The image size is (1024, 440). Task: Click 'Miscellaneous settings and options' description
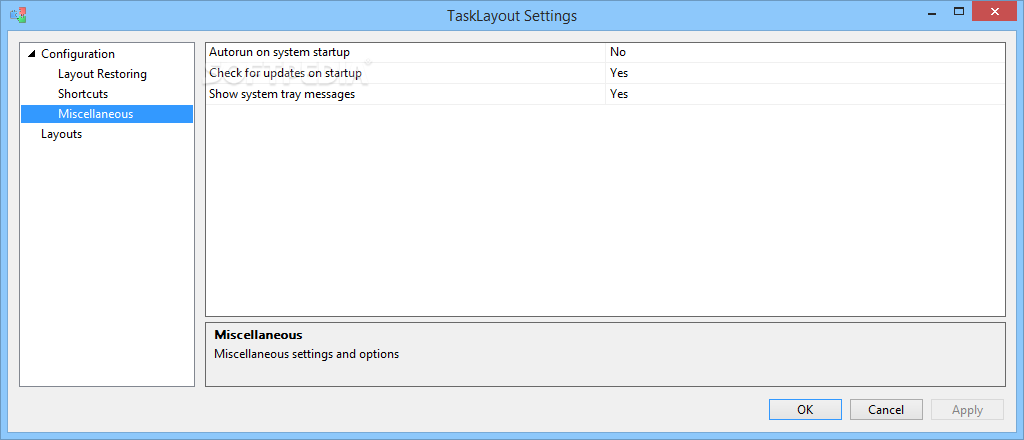306,354
